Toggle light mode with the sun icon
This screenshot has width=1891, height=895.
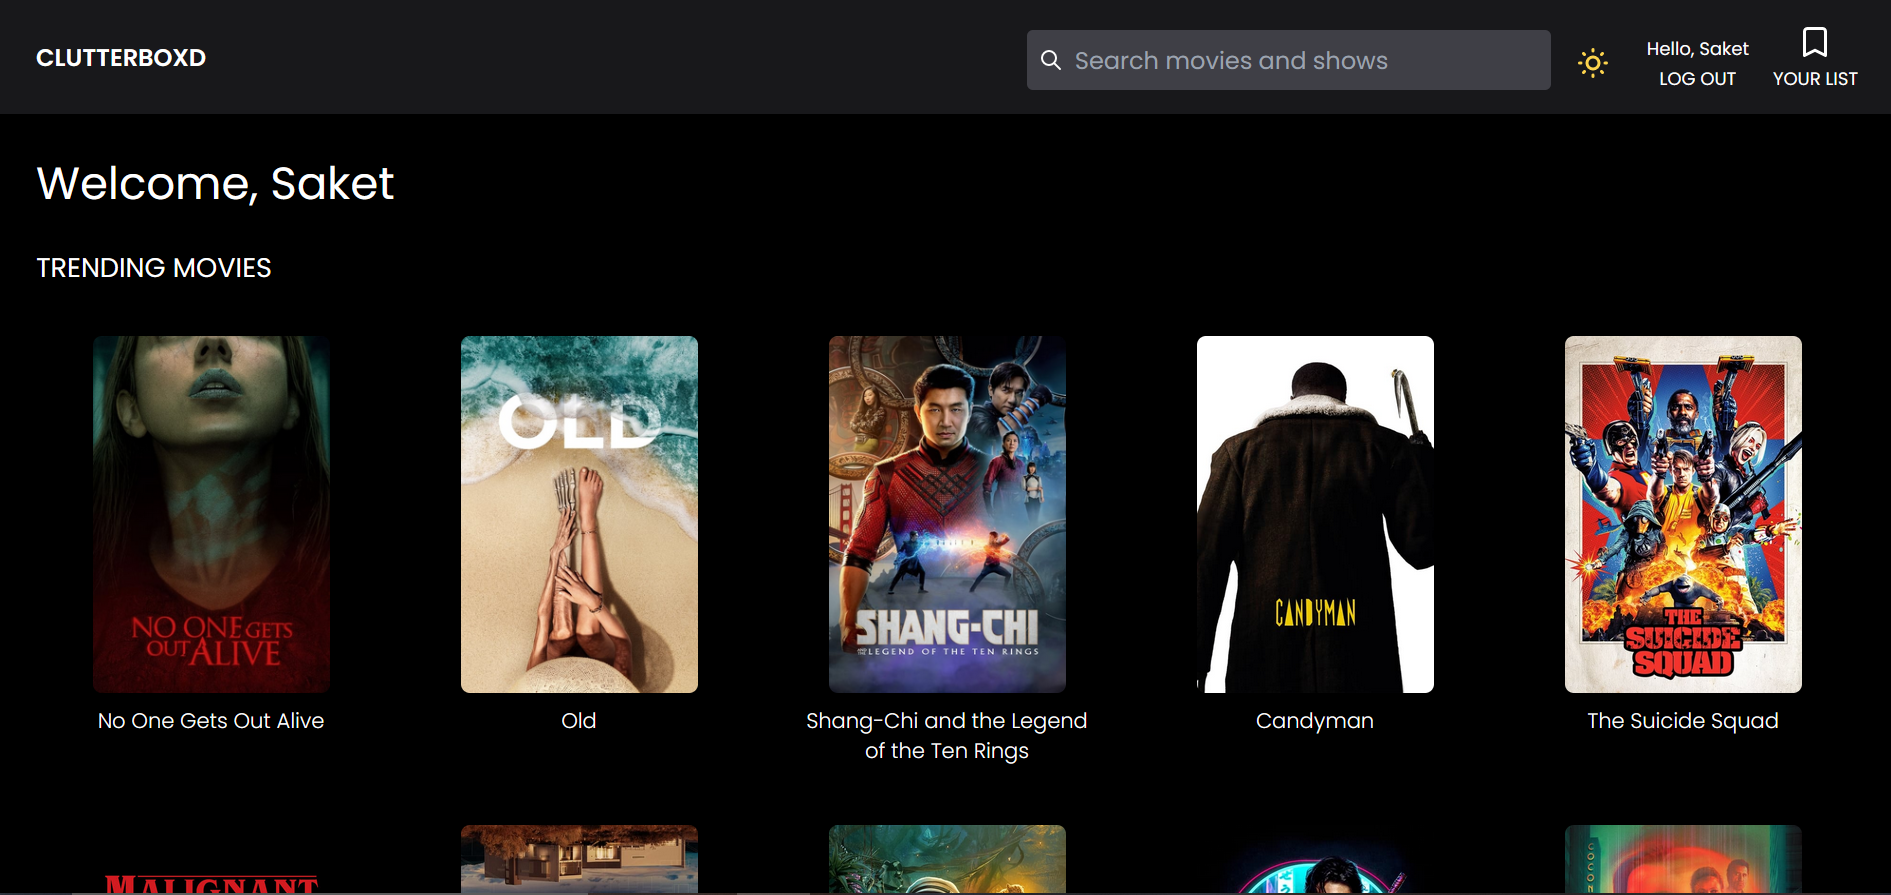click(x=1593, y=63)
